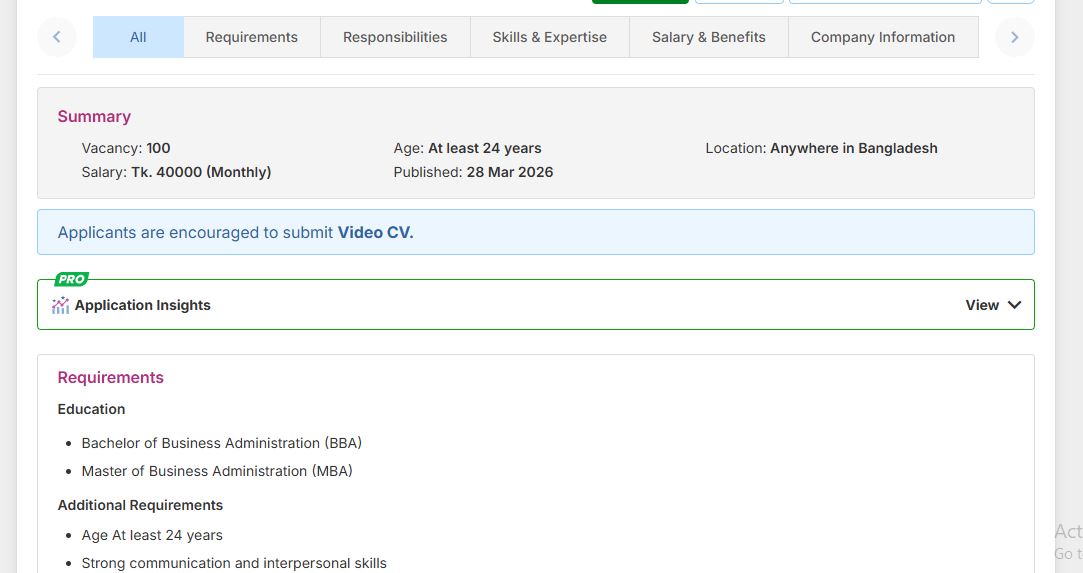The width and height of the screenshot is (1083, 573).
Task: Show the Salary & Benefits tab
Action: [708, 37]
